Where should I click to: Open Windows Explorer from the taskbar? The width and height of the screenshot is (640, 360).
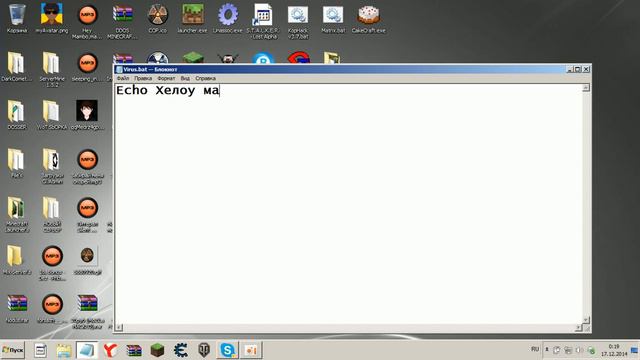64,350
